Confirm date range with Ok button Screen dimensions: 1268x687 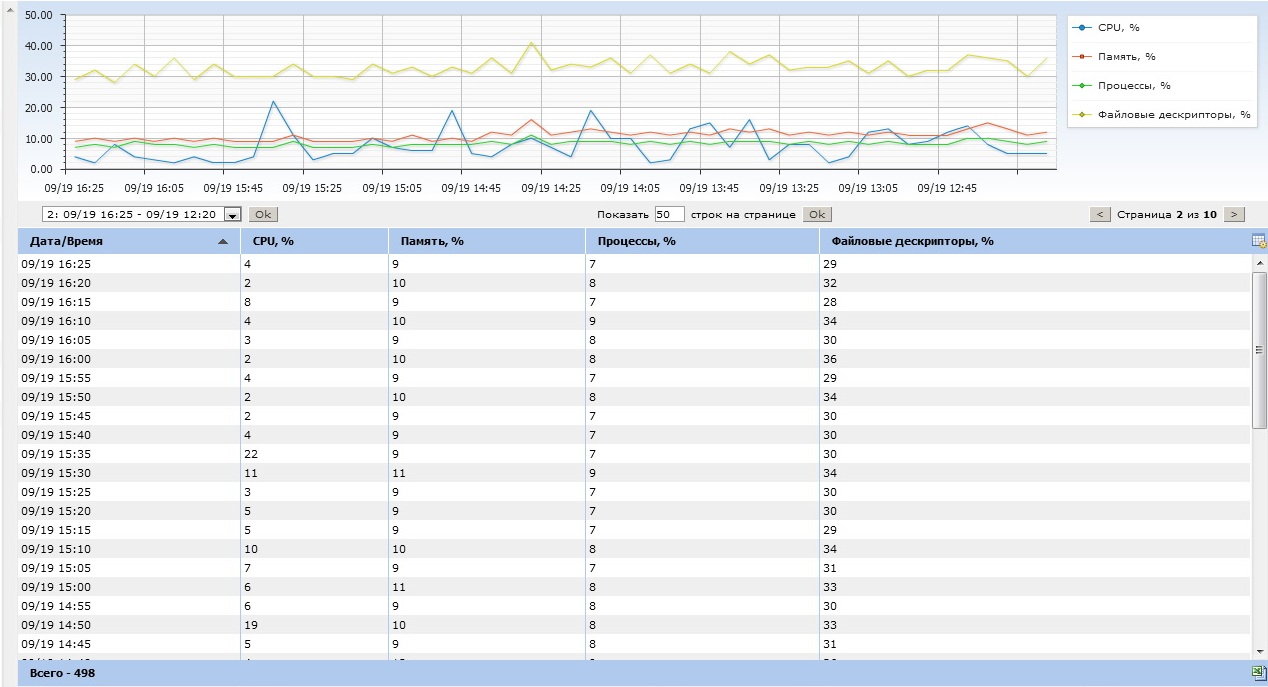click(x=263, y=214)
